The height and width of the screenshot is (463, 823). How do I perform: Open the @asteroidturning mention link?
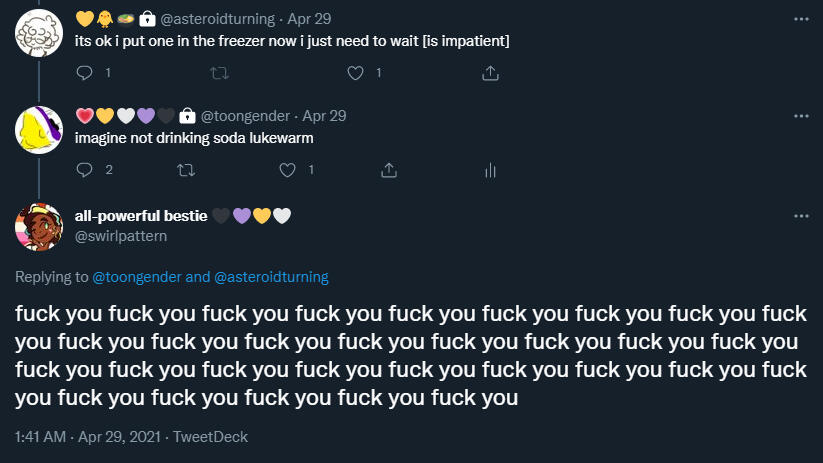[x=271, y=277]
